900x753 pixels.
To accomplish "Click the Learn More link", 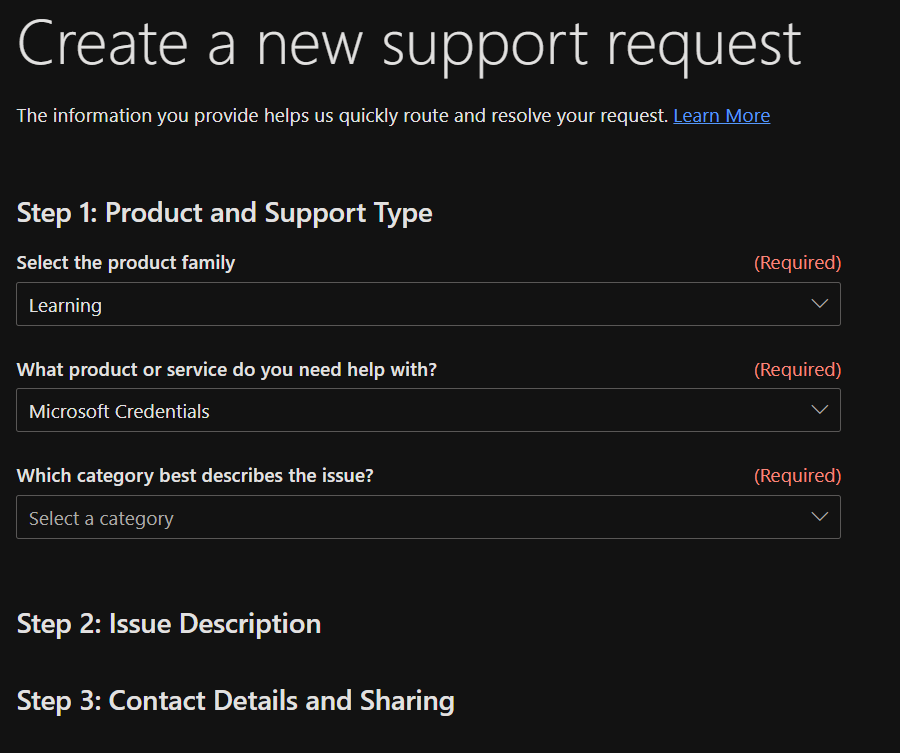I will point(721,115).
